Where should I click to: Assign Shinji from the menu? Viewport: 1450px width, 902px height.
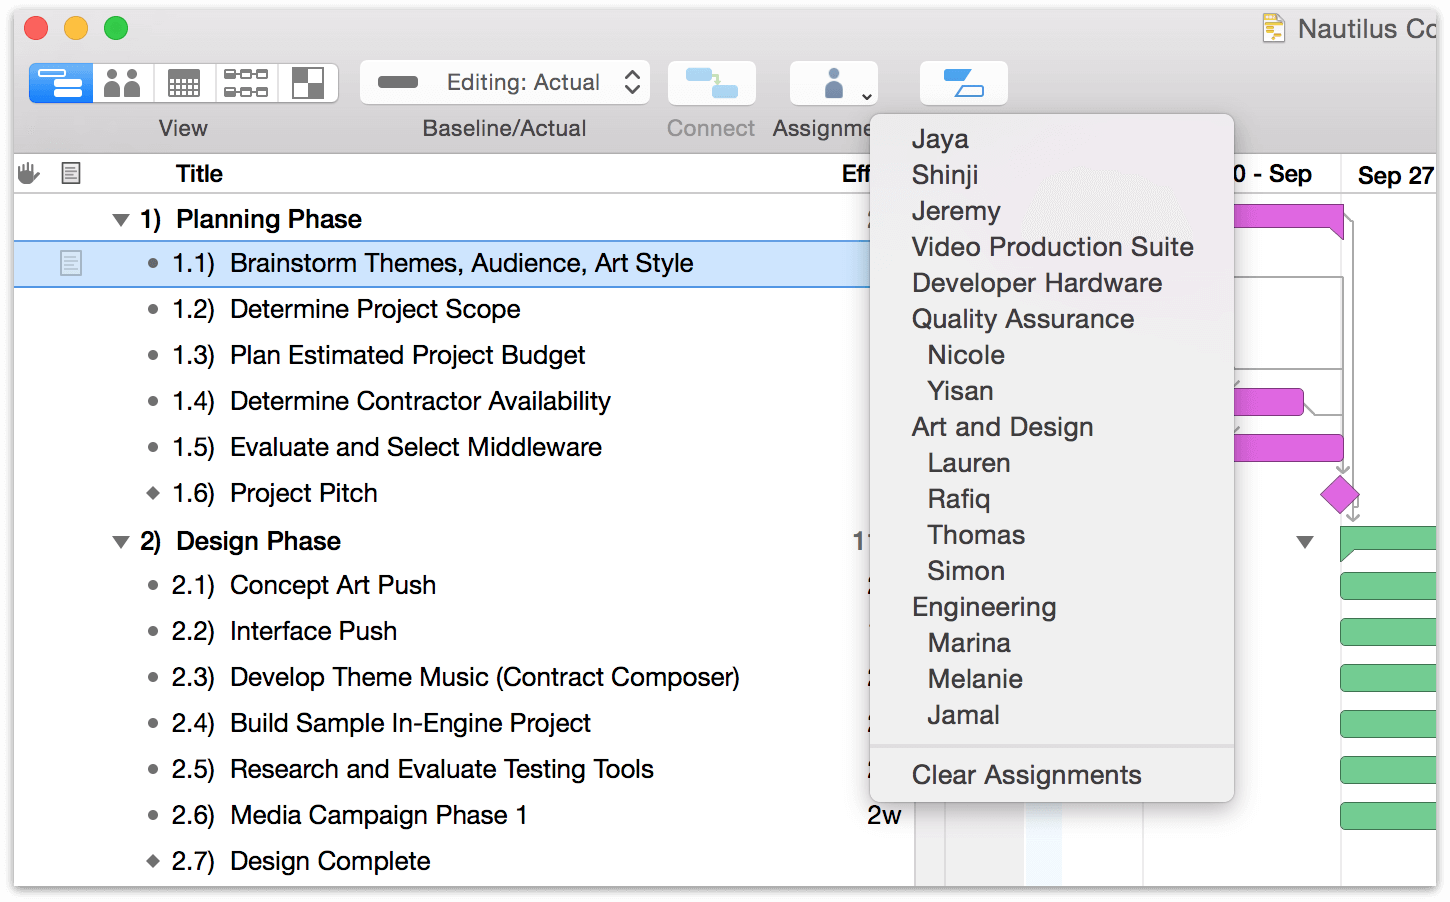pyautogui.click(x=1052, y=175)
